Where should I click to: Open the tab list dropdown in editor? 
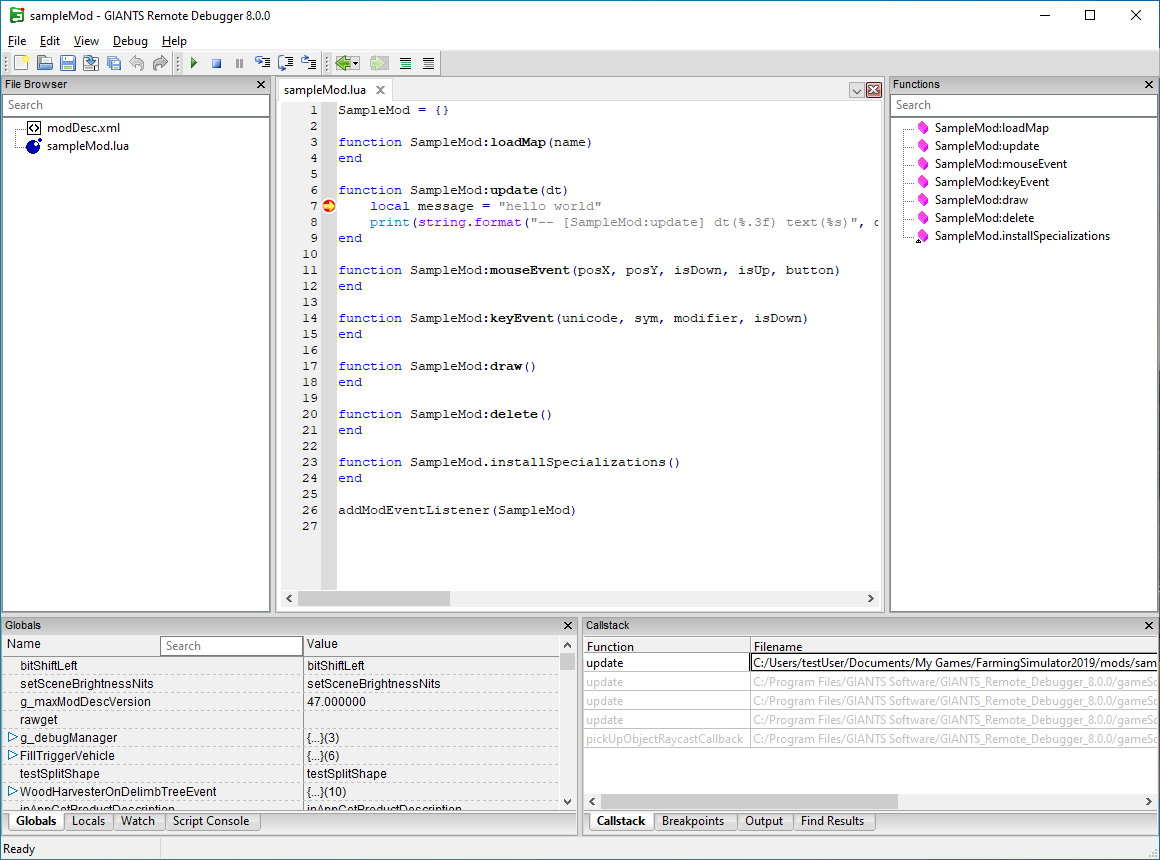click(856, 90)
